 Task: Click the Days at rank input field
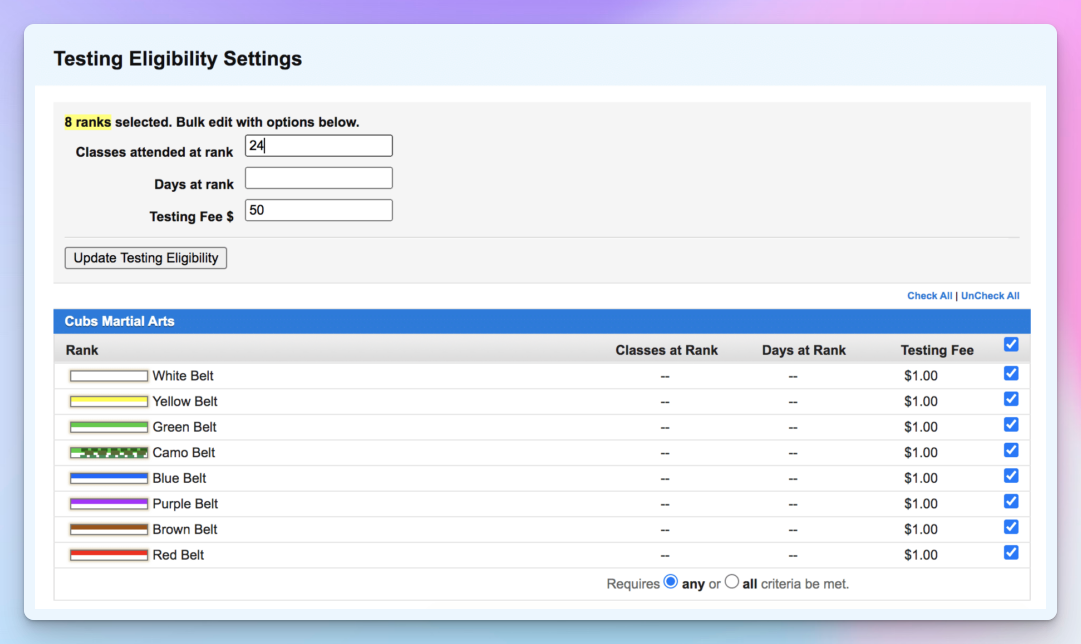tap(319, 178)
